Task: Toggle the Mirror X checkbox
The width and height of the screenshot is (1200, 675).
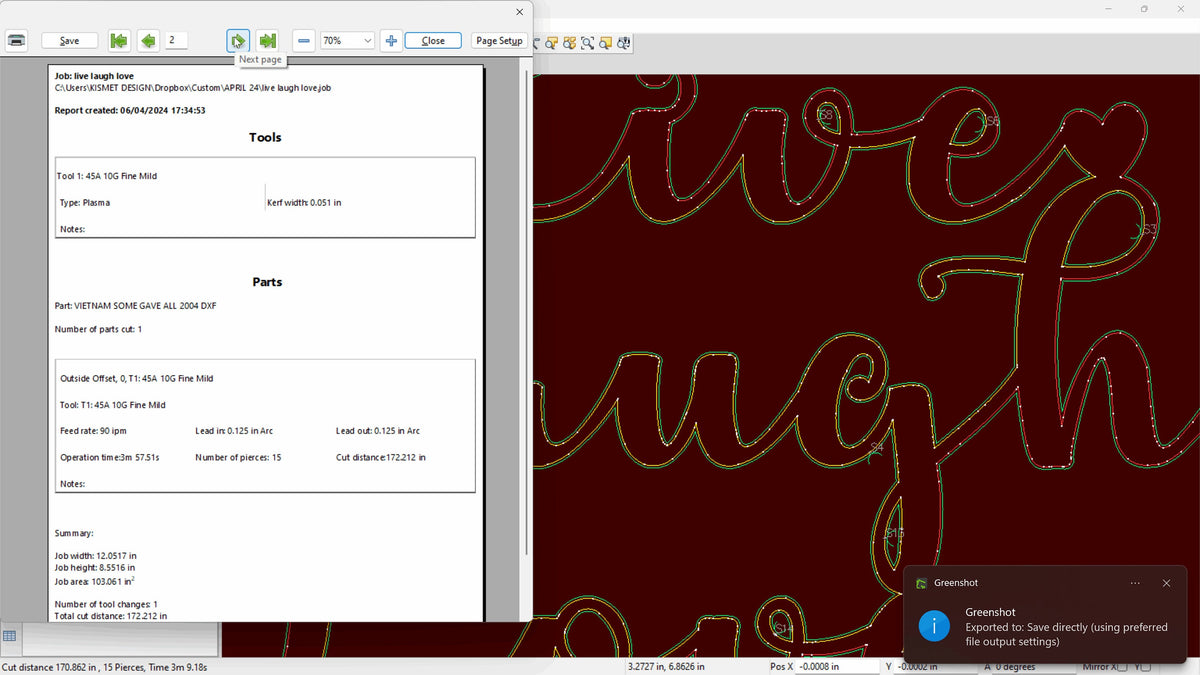Action: (x=1121, y=667)
